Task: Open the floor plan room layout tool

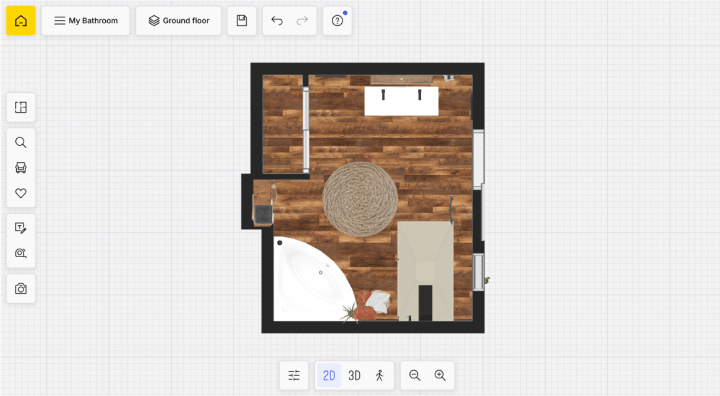Action: coord(21,107)
